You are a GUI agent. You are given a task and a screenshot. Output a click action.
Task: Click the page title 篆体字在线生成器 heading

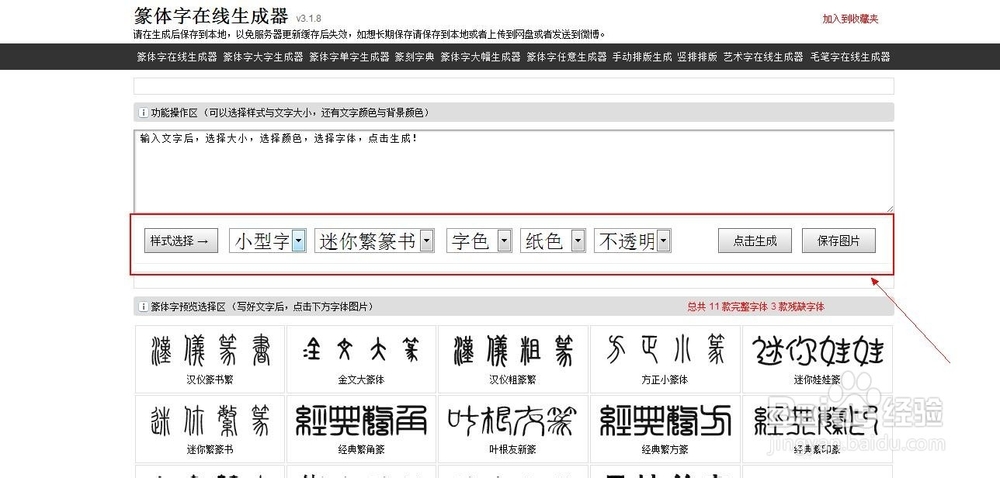(x=211, y=16)
